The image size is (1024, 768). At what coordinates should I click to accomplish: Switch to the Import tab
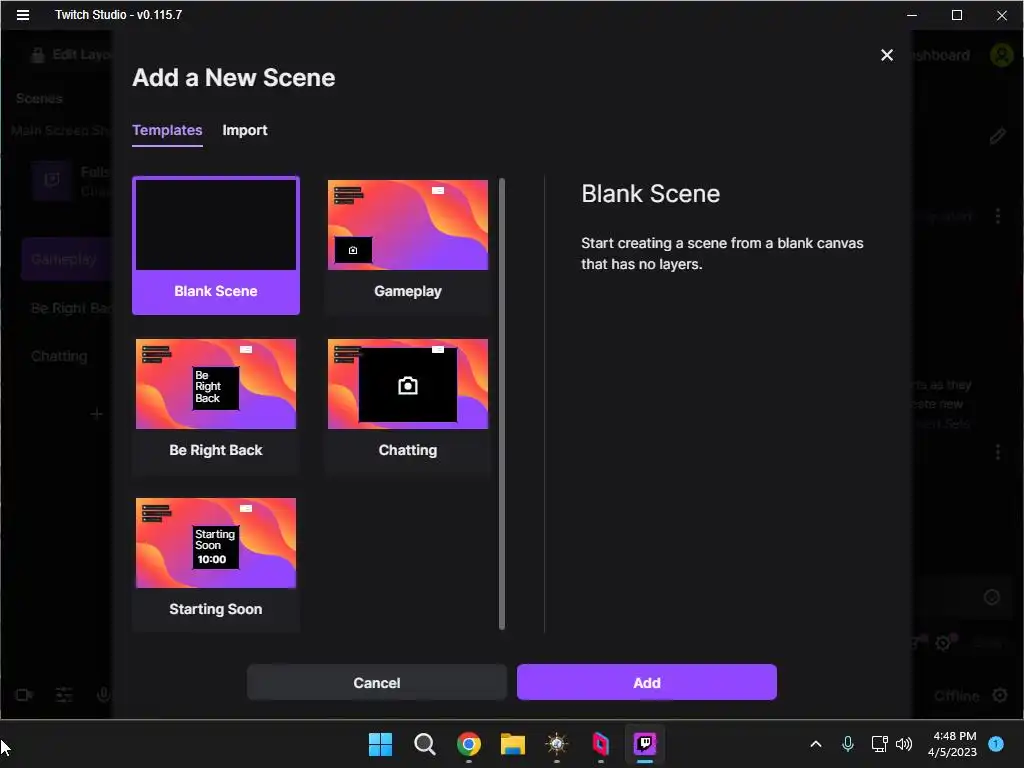point(245,130)
